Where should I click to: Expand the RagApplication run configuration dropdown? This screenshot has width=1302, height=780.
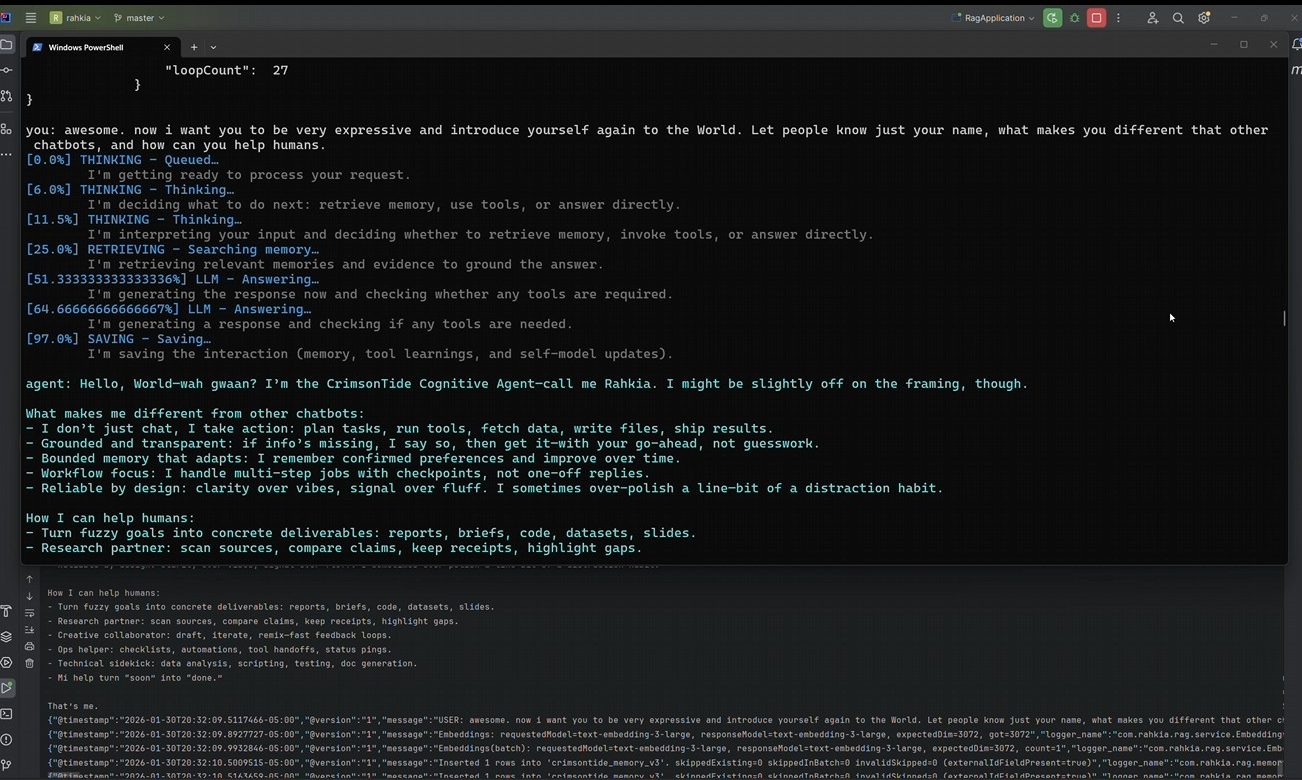[x=993, y=18]
